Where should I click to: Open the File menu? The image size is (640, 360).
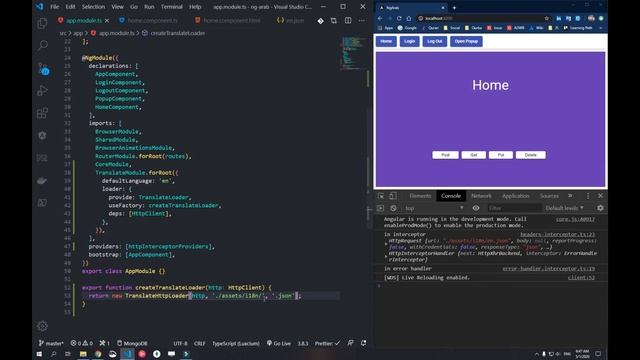click(x=54, y=7)
